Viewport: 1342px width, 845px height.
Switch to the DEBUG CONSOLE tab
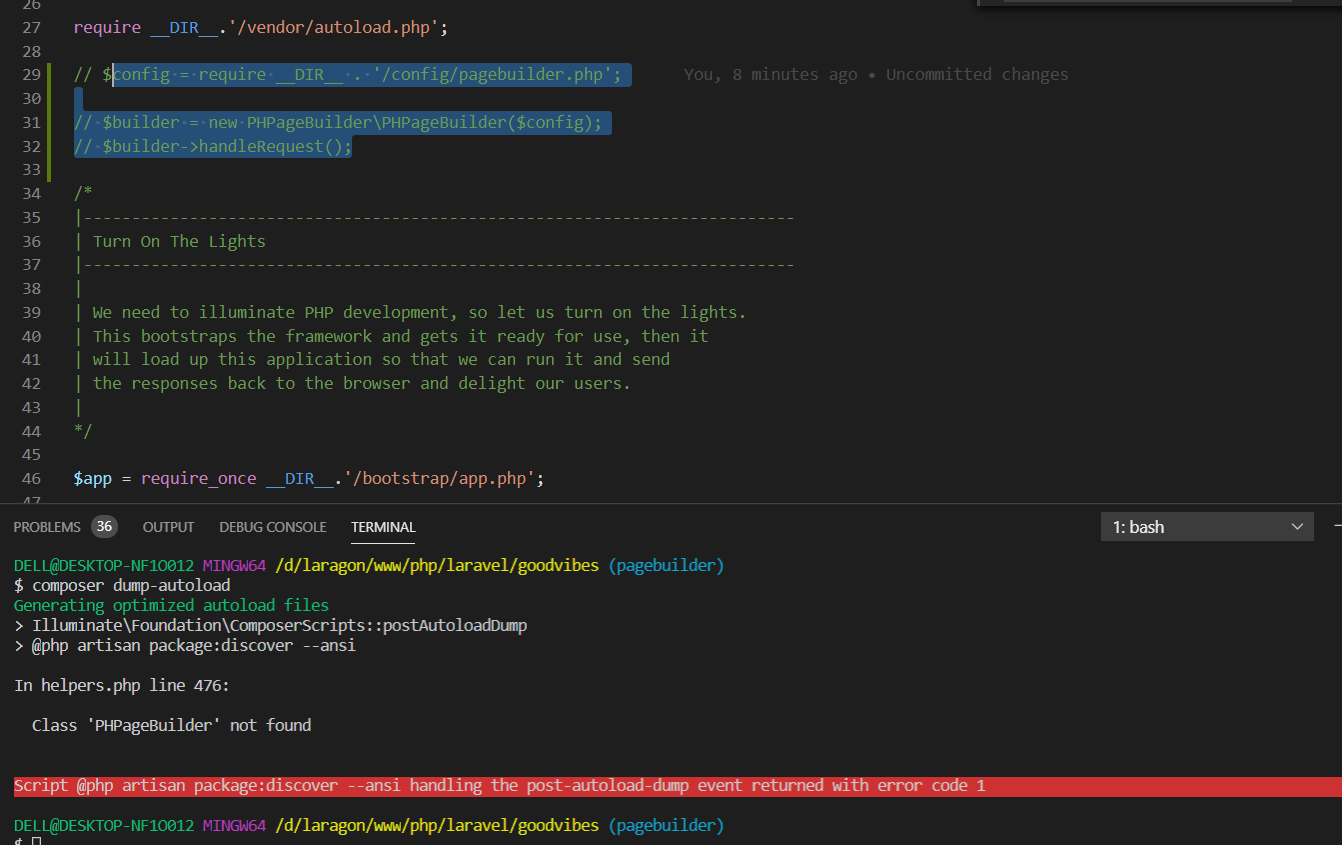point(272,527)
